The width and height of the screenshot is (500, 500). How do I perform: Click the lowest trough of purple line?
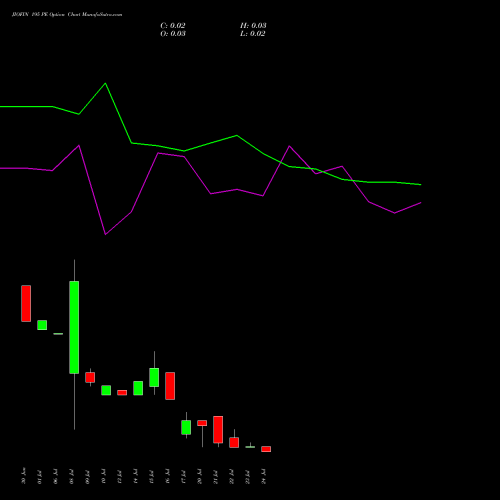105,234
